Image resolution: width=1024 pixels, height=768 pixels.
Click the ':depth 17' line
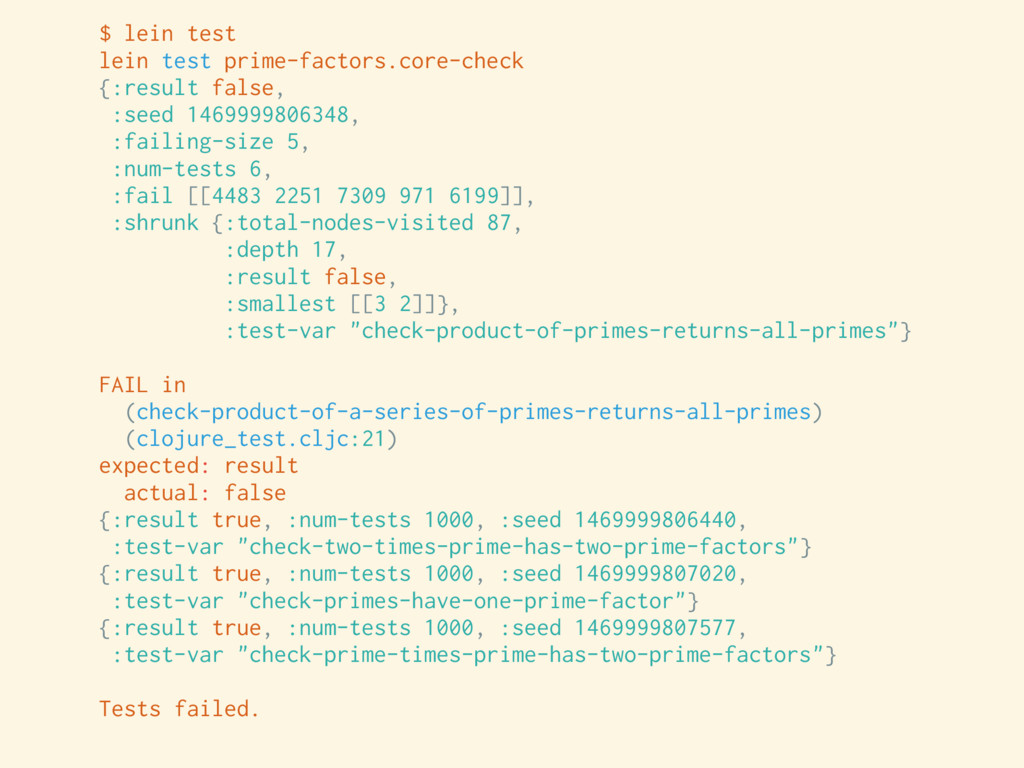click(285, 250)
